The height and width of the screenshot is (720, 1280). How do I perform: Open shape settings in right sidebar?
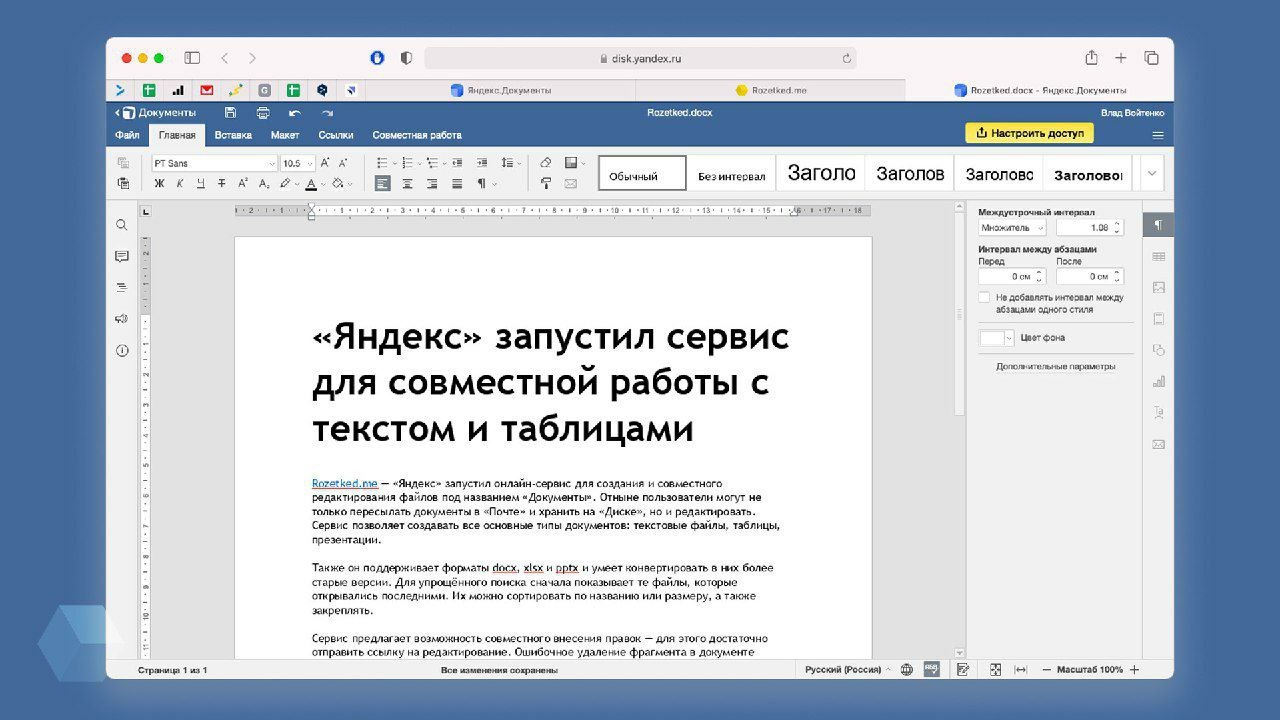1159,350
